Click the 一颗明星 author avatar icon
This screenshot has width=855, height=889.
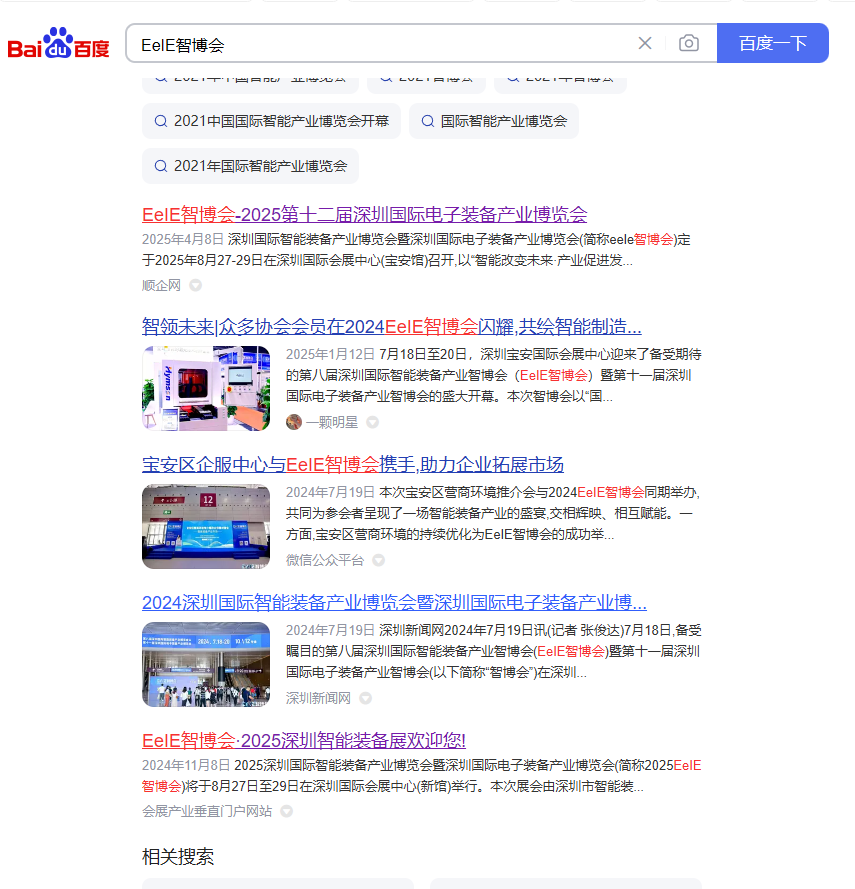[x=294, y=422]
